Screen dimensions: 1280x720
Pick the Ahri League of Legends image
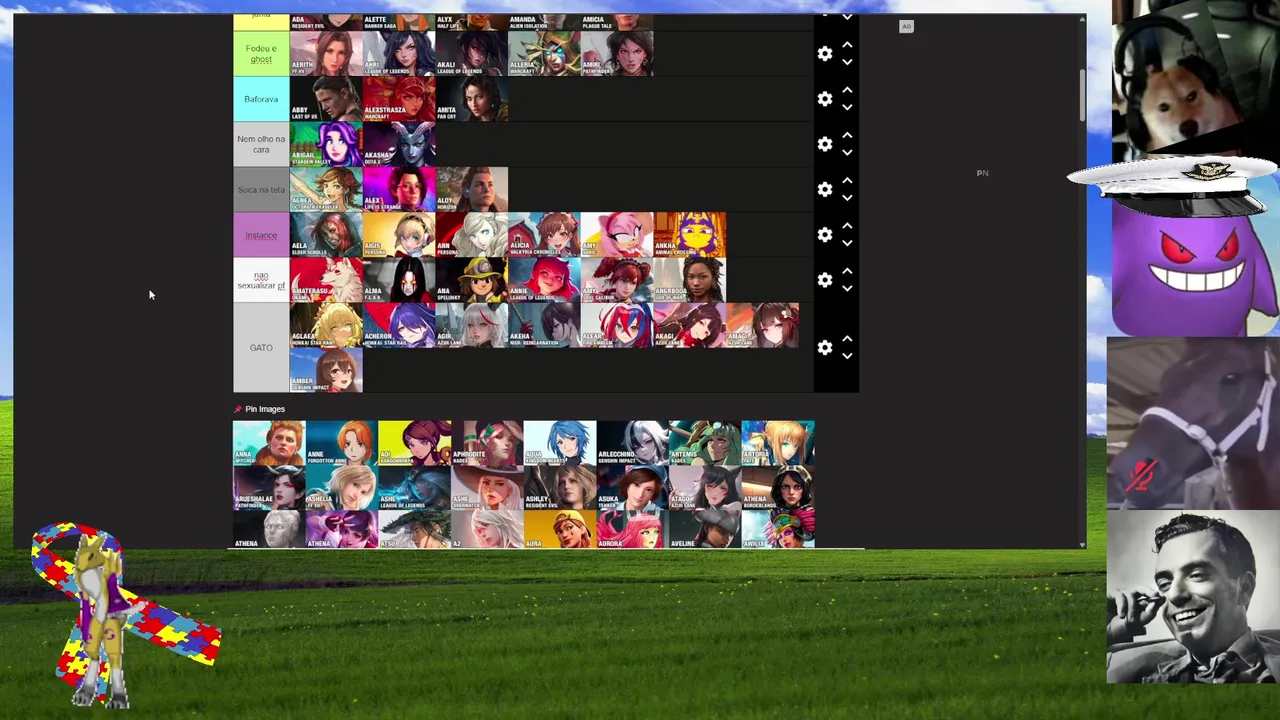pyautogui.click(x=399, y=54)
